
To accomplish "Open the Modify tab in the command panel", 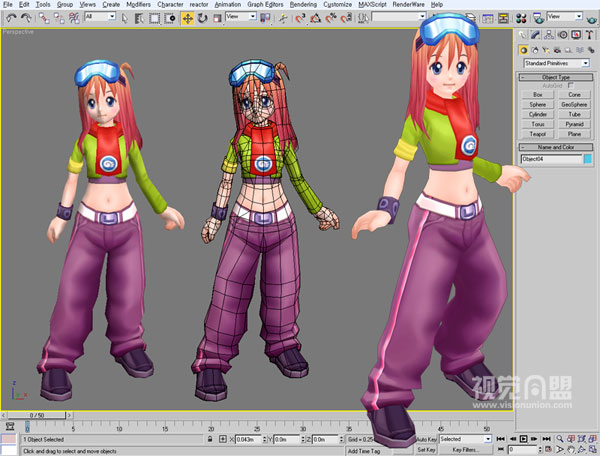I will coord(535,35).
